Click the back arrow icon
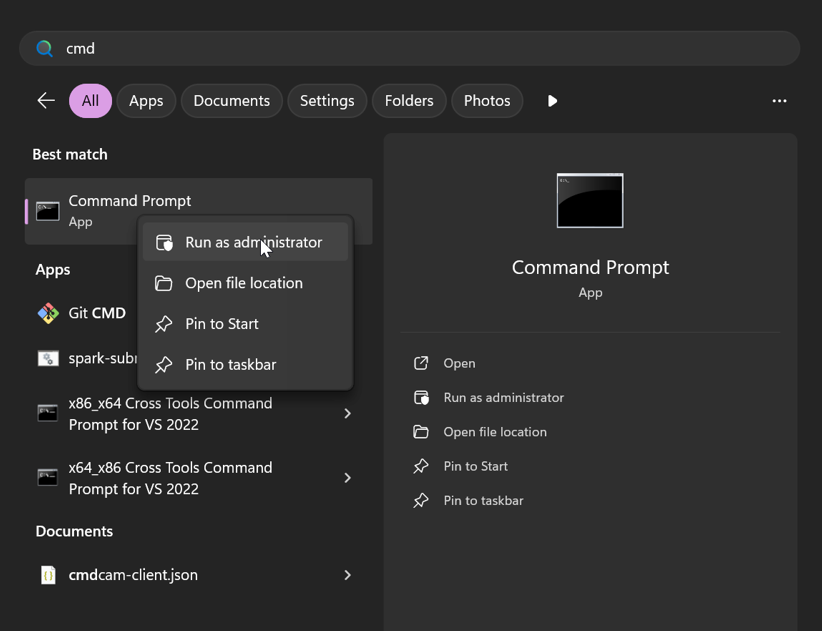This screenshot has height=631, width=822. 46,101
